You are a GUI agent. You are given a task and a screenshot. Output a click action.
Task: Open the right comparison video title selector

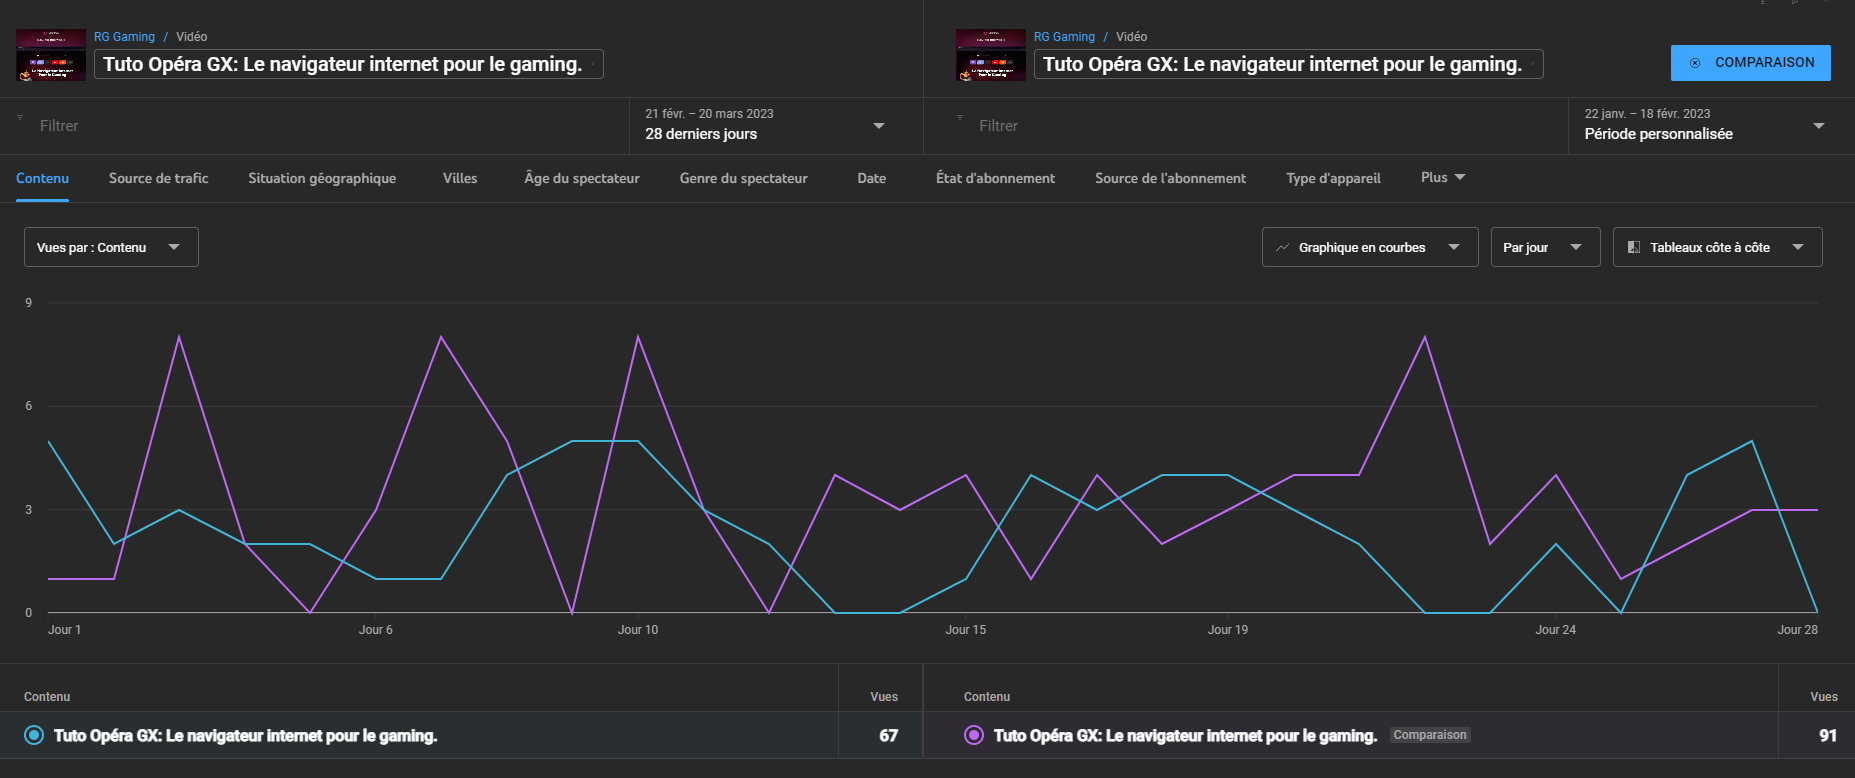click(x=1289, y=64)
